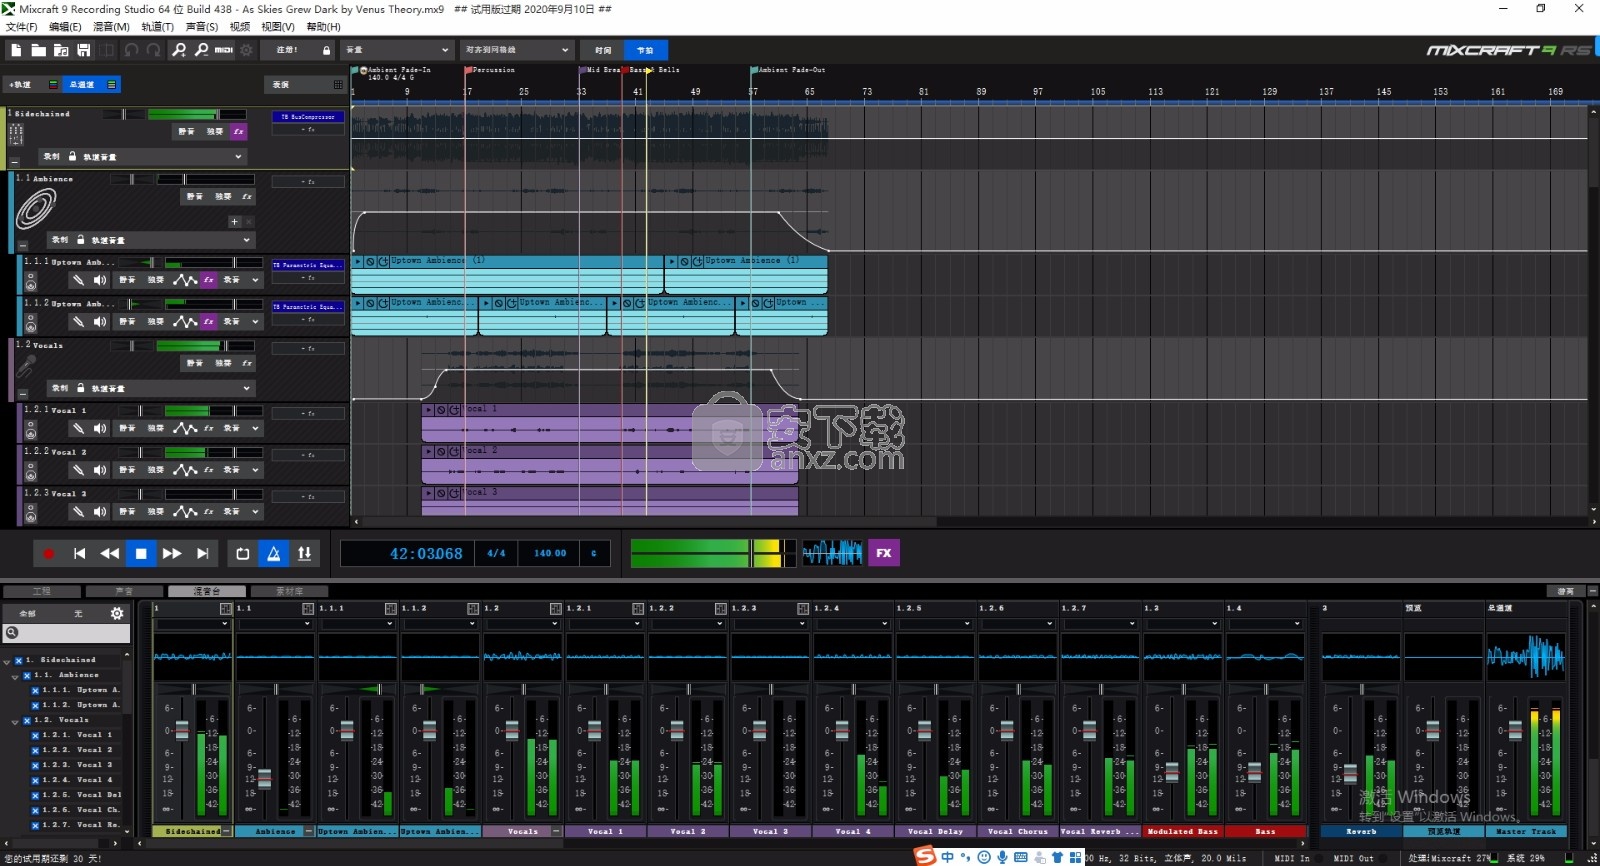
Task: Uncheck the 1.2. Vocals mixer tree checkbox
Action: 27,720
